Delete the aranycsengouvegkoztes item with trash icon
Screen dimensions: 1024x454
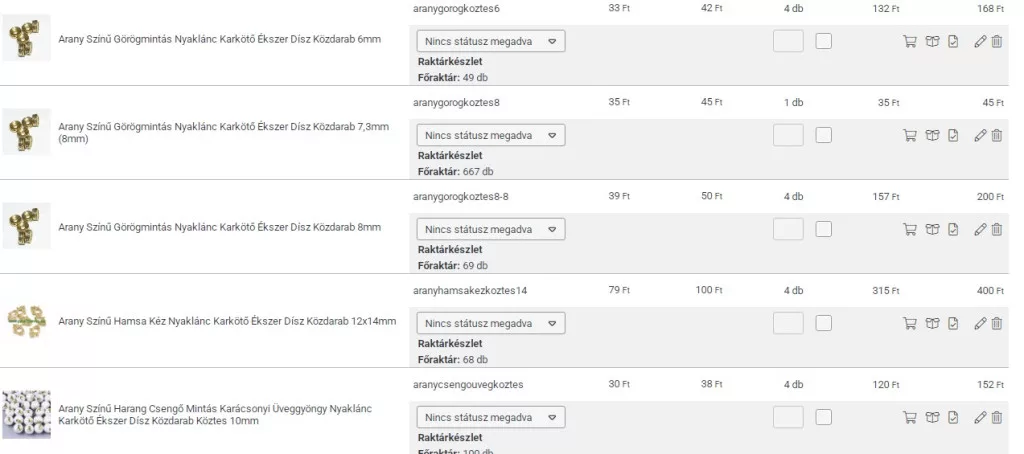[997, 417]
